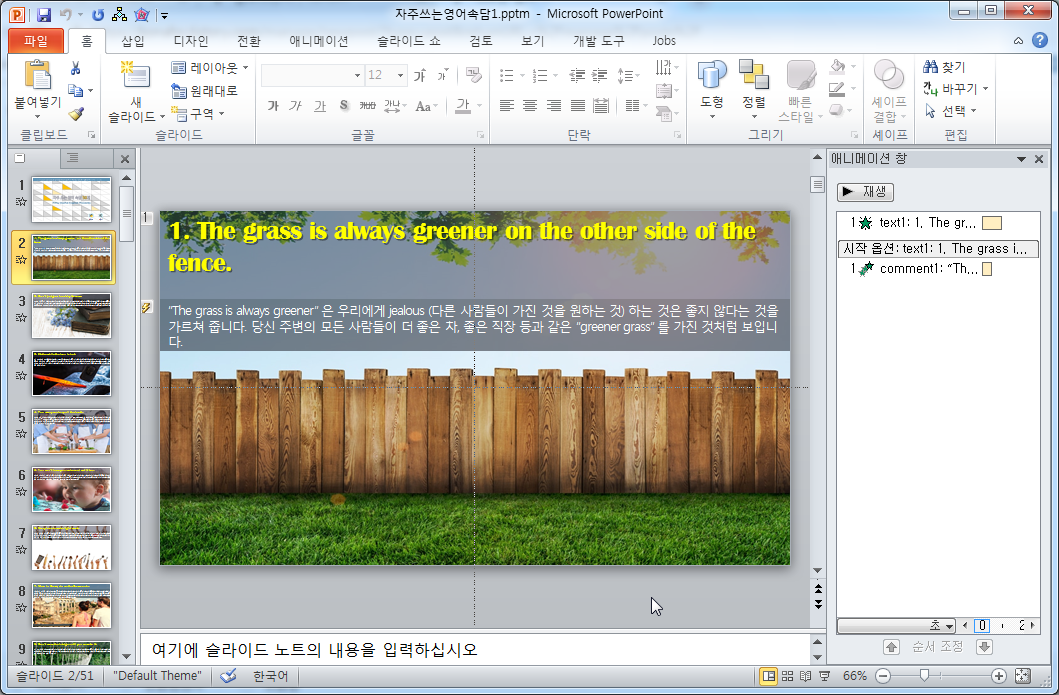
Task: Select slide 3 thumbnail
Action: pos(72,315)
